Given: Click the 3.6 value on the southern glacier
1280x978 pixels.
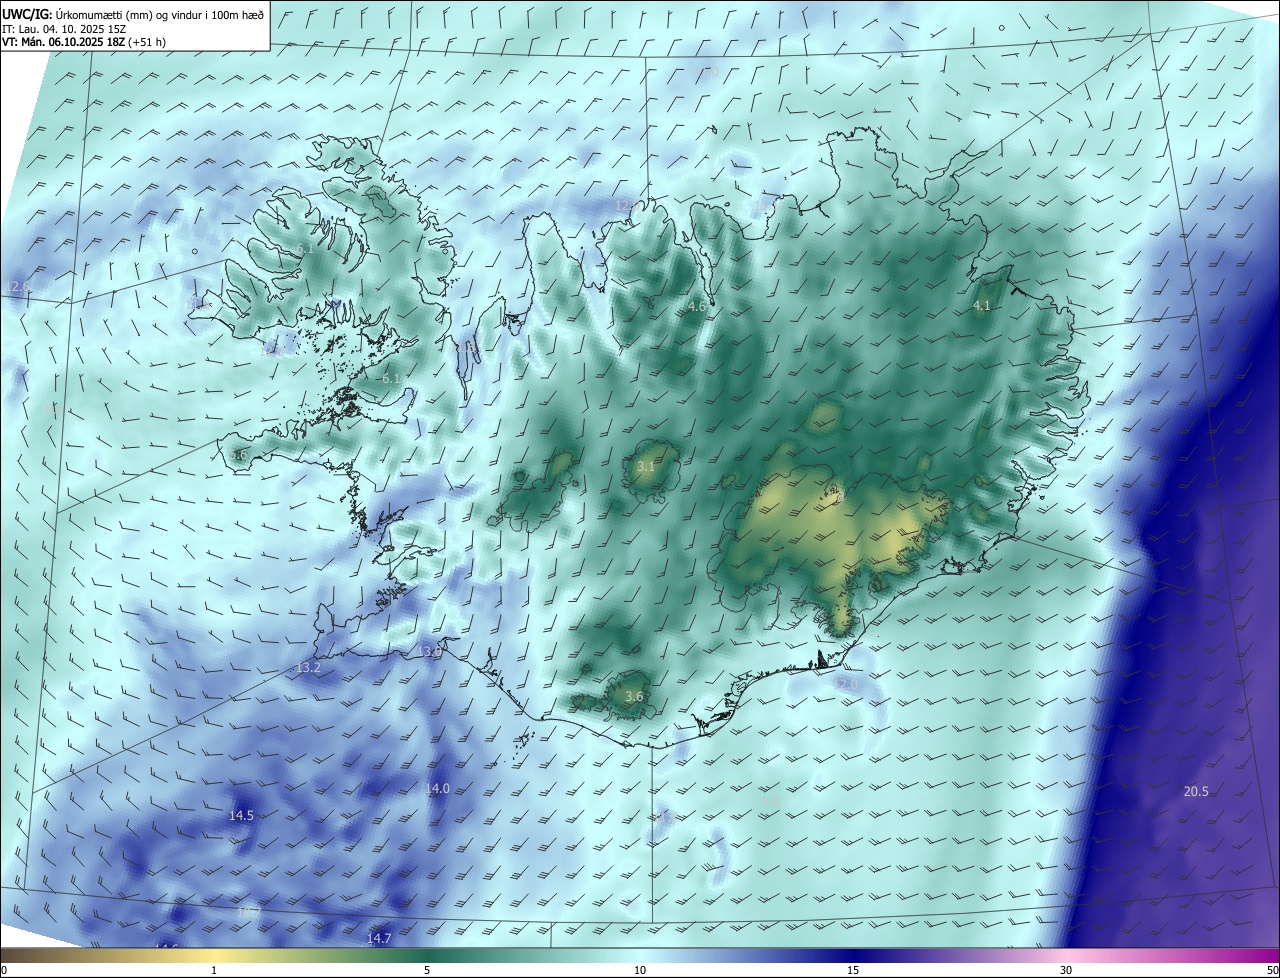Looking at the screenshot, I should pyautogui.click(x=634, y=696).
